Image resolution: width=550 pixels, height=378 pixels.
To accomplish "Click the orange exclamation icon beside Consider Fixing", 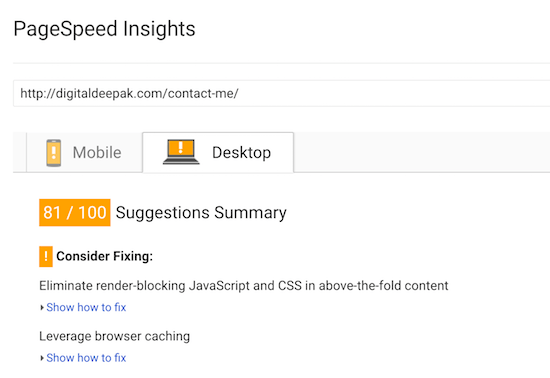I will 46,257.
